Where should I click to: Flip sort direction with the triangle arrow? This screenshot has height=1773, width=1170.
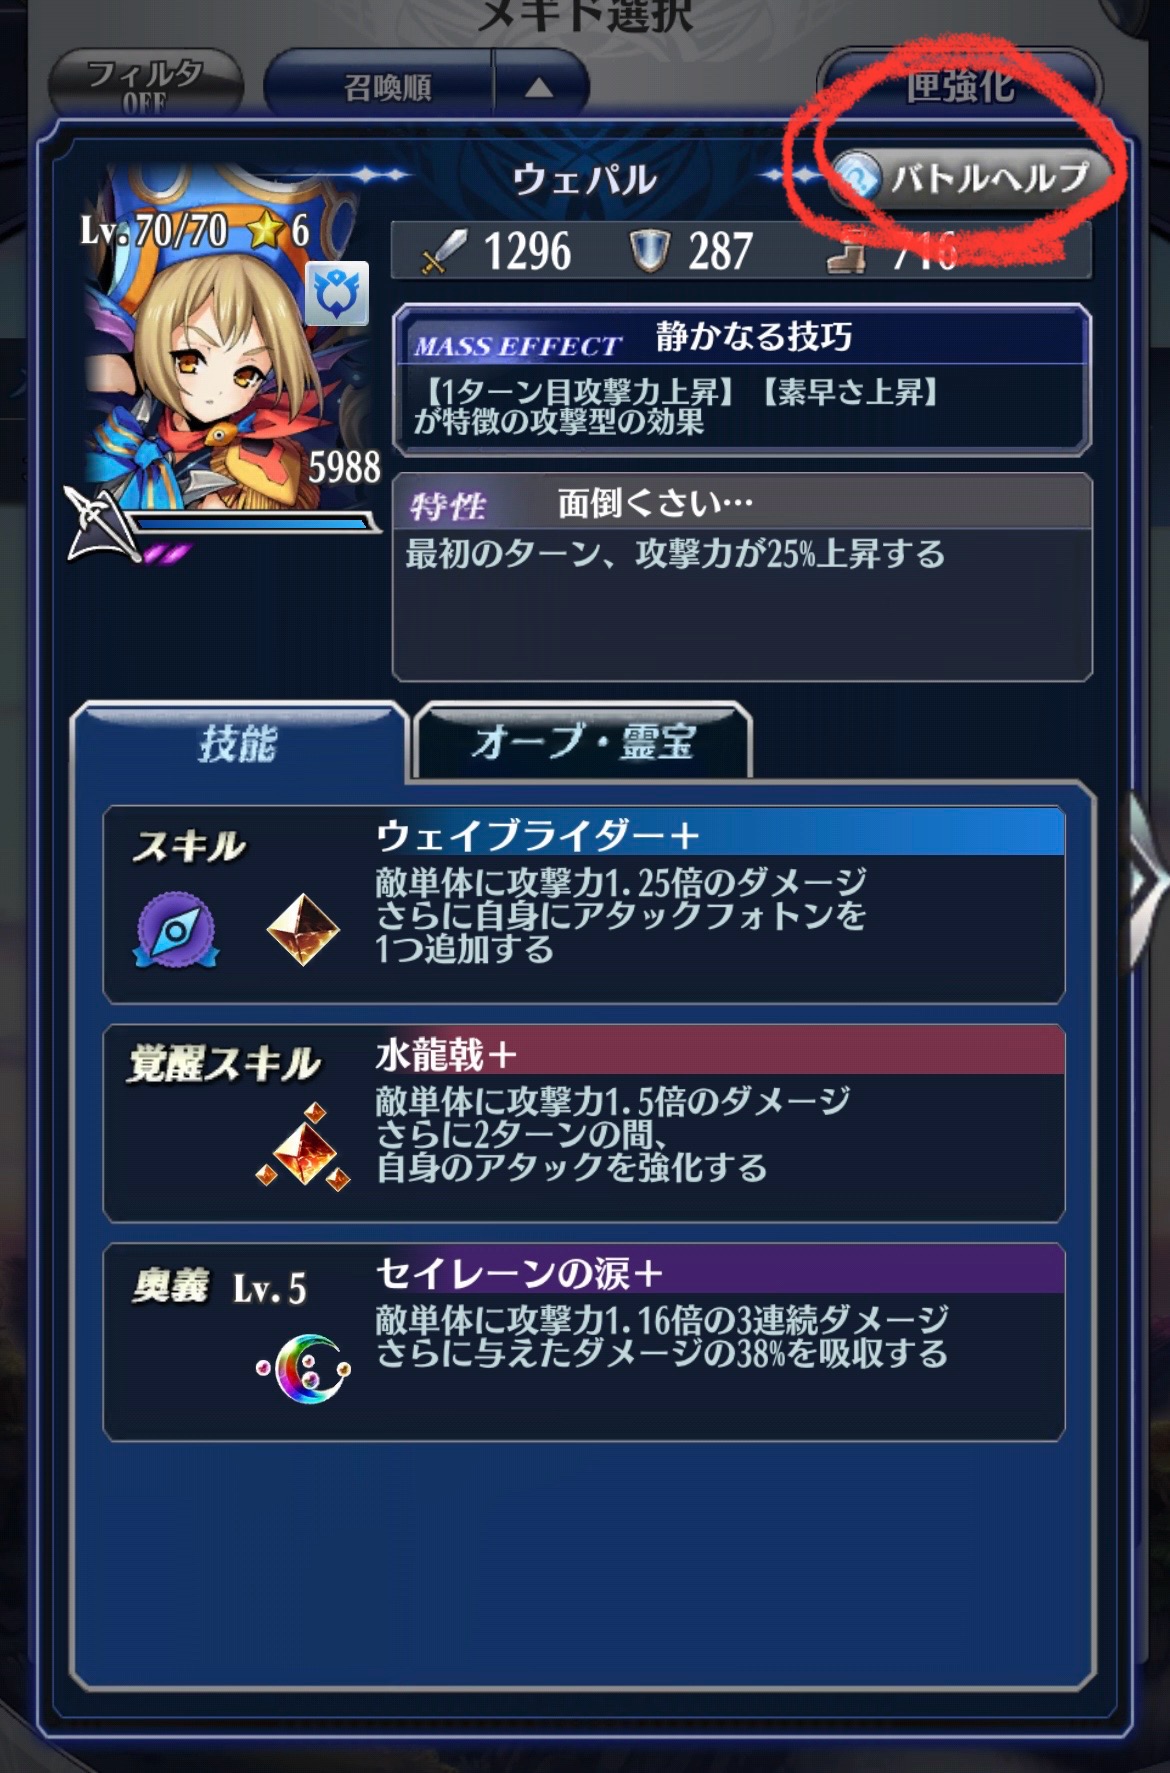tap(540, 88)
